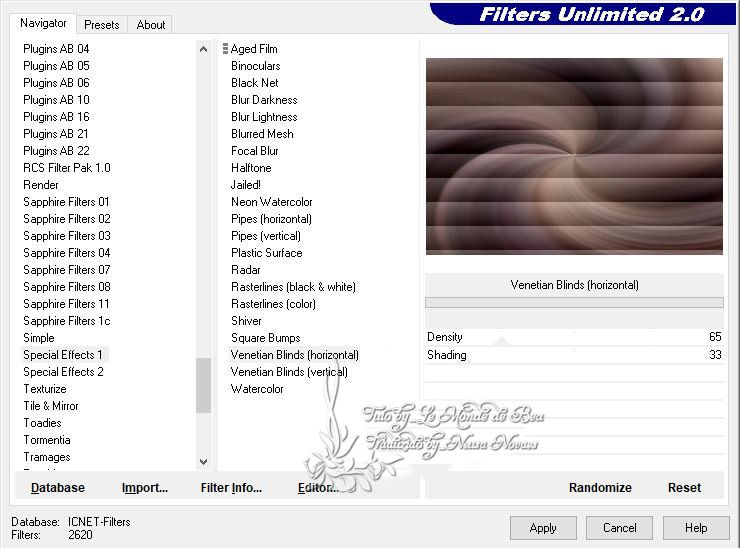Select Sapphire Filters 01
This screenshot has width=740, height=548.
(66, 202)
